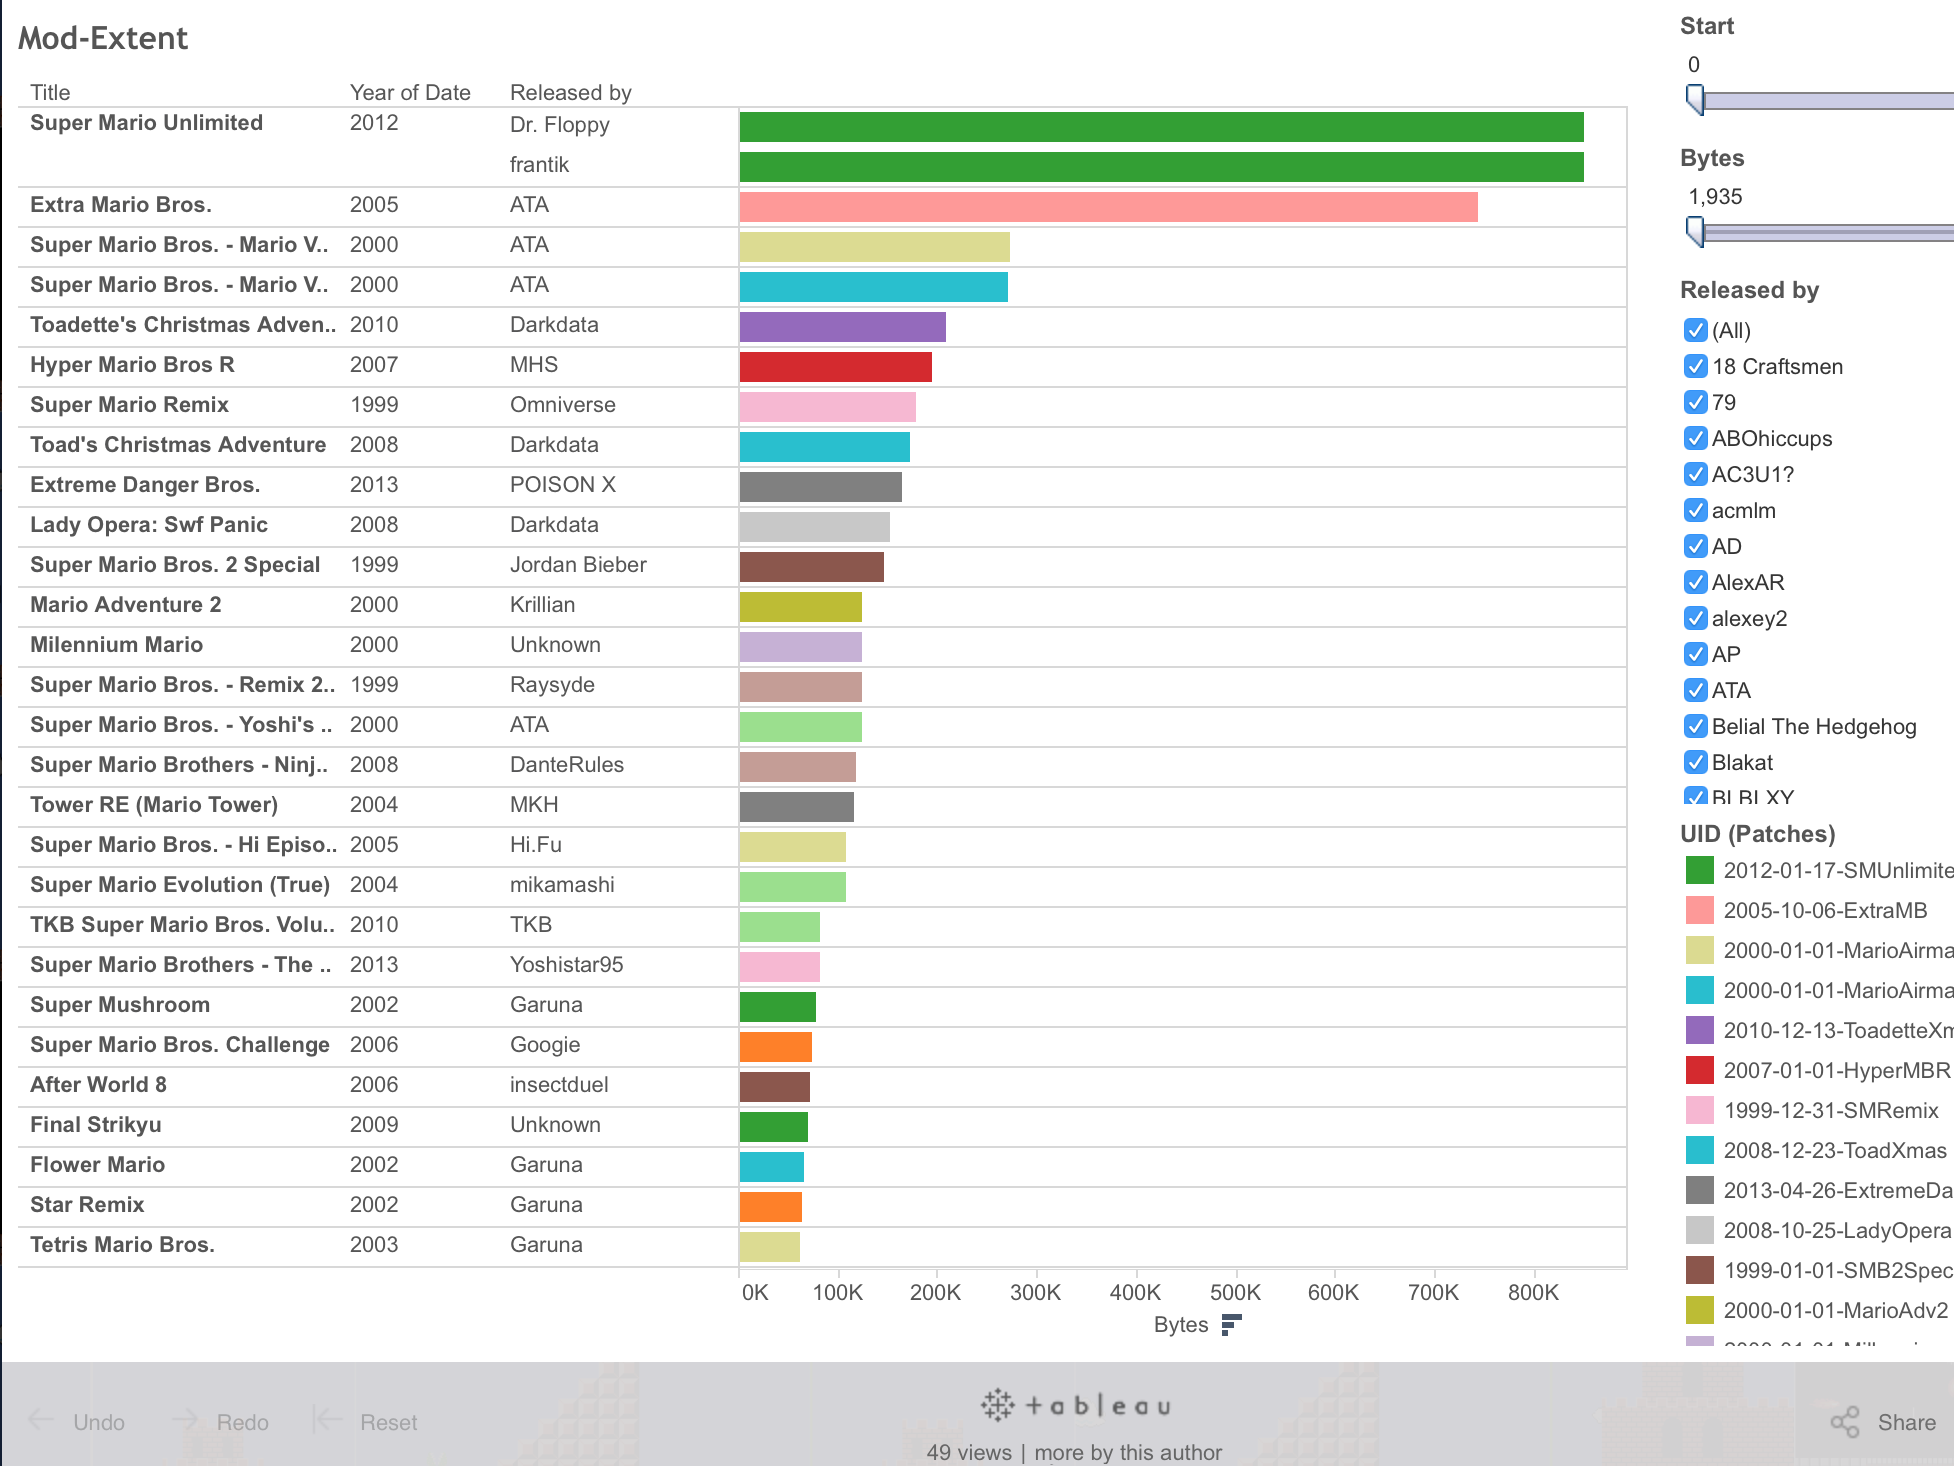Uncheck the AD filter checkbox
This screenshot has height=1466, width=1954.
[x=1695, y=546]
